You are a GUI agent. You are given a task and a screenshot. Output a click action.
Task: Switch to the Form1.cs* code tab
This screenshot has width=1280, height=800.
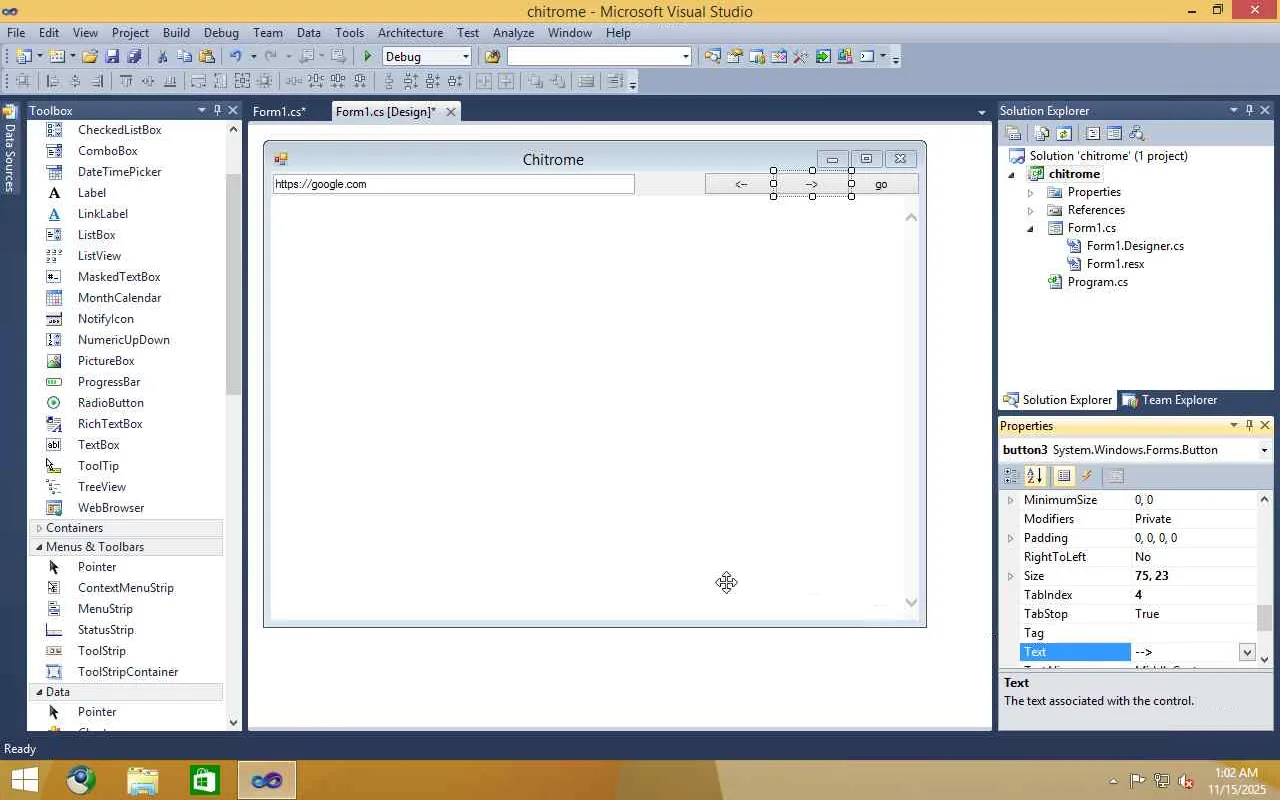pyautogui.click(x=279, y=111)
